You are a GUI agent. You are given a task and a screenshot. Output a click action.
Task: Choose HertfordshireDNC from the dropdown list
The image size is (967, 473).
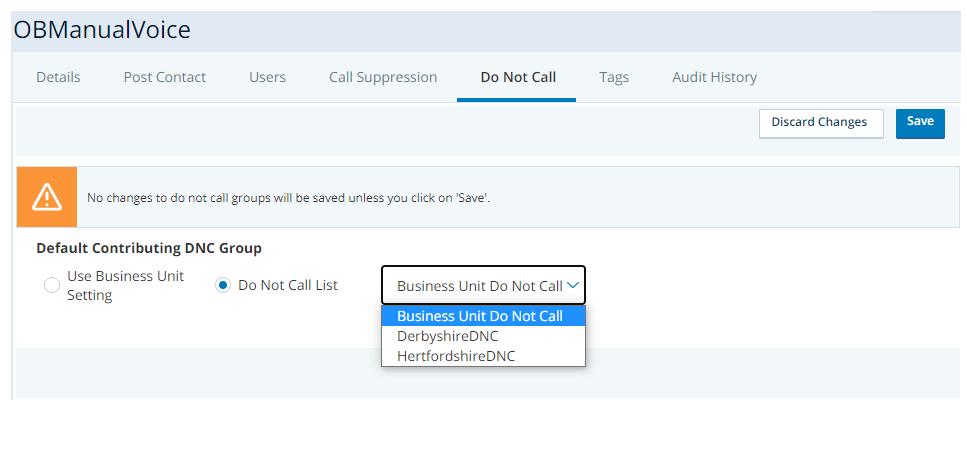tap(483, 356)
